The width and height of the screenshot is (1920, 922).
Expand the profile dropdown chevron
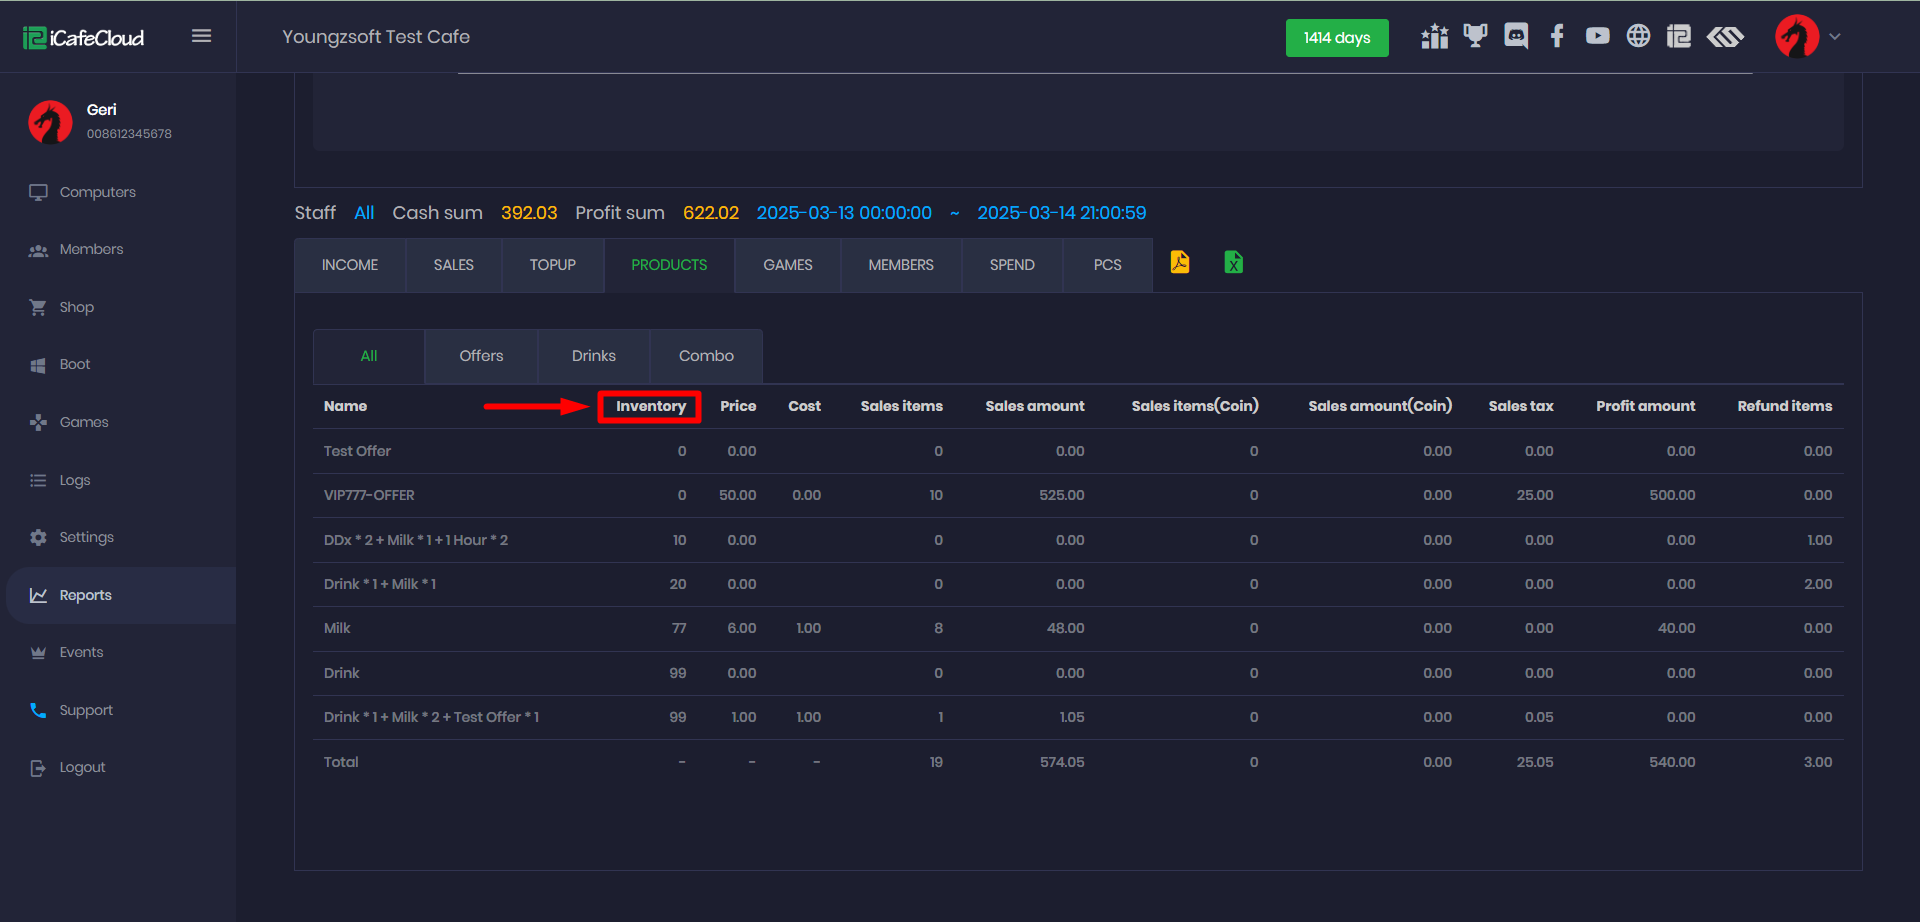click(x=1835, y=37)
